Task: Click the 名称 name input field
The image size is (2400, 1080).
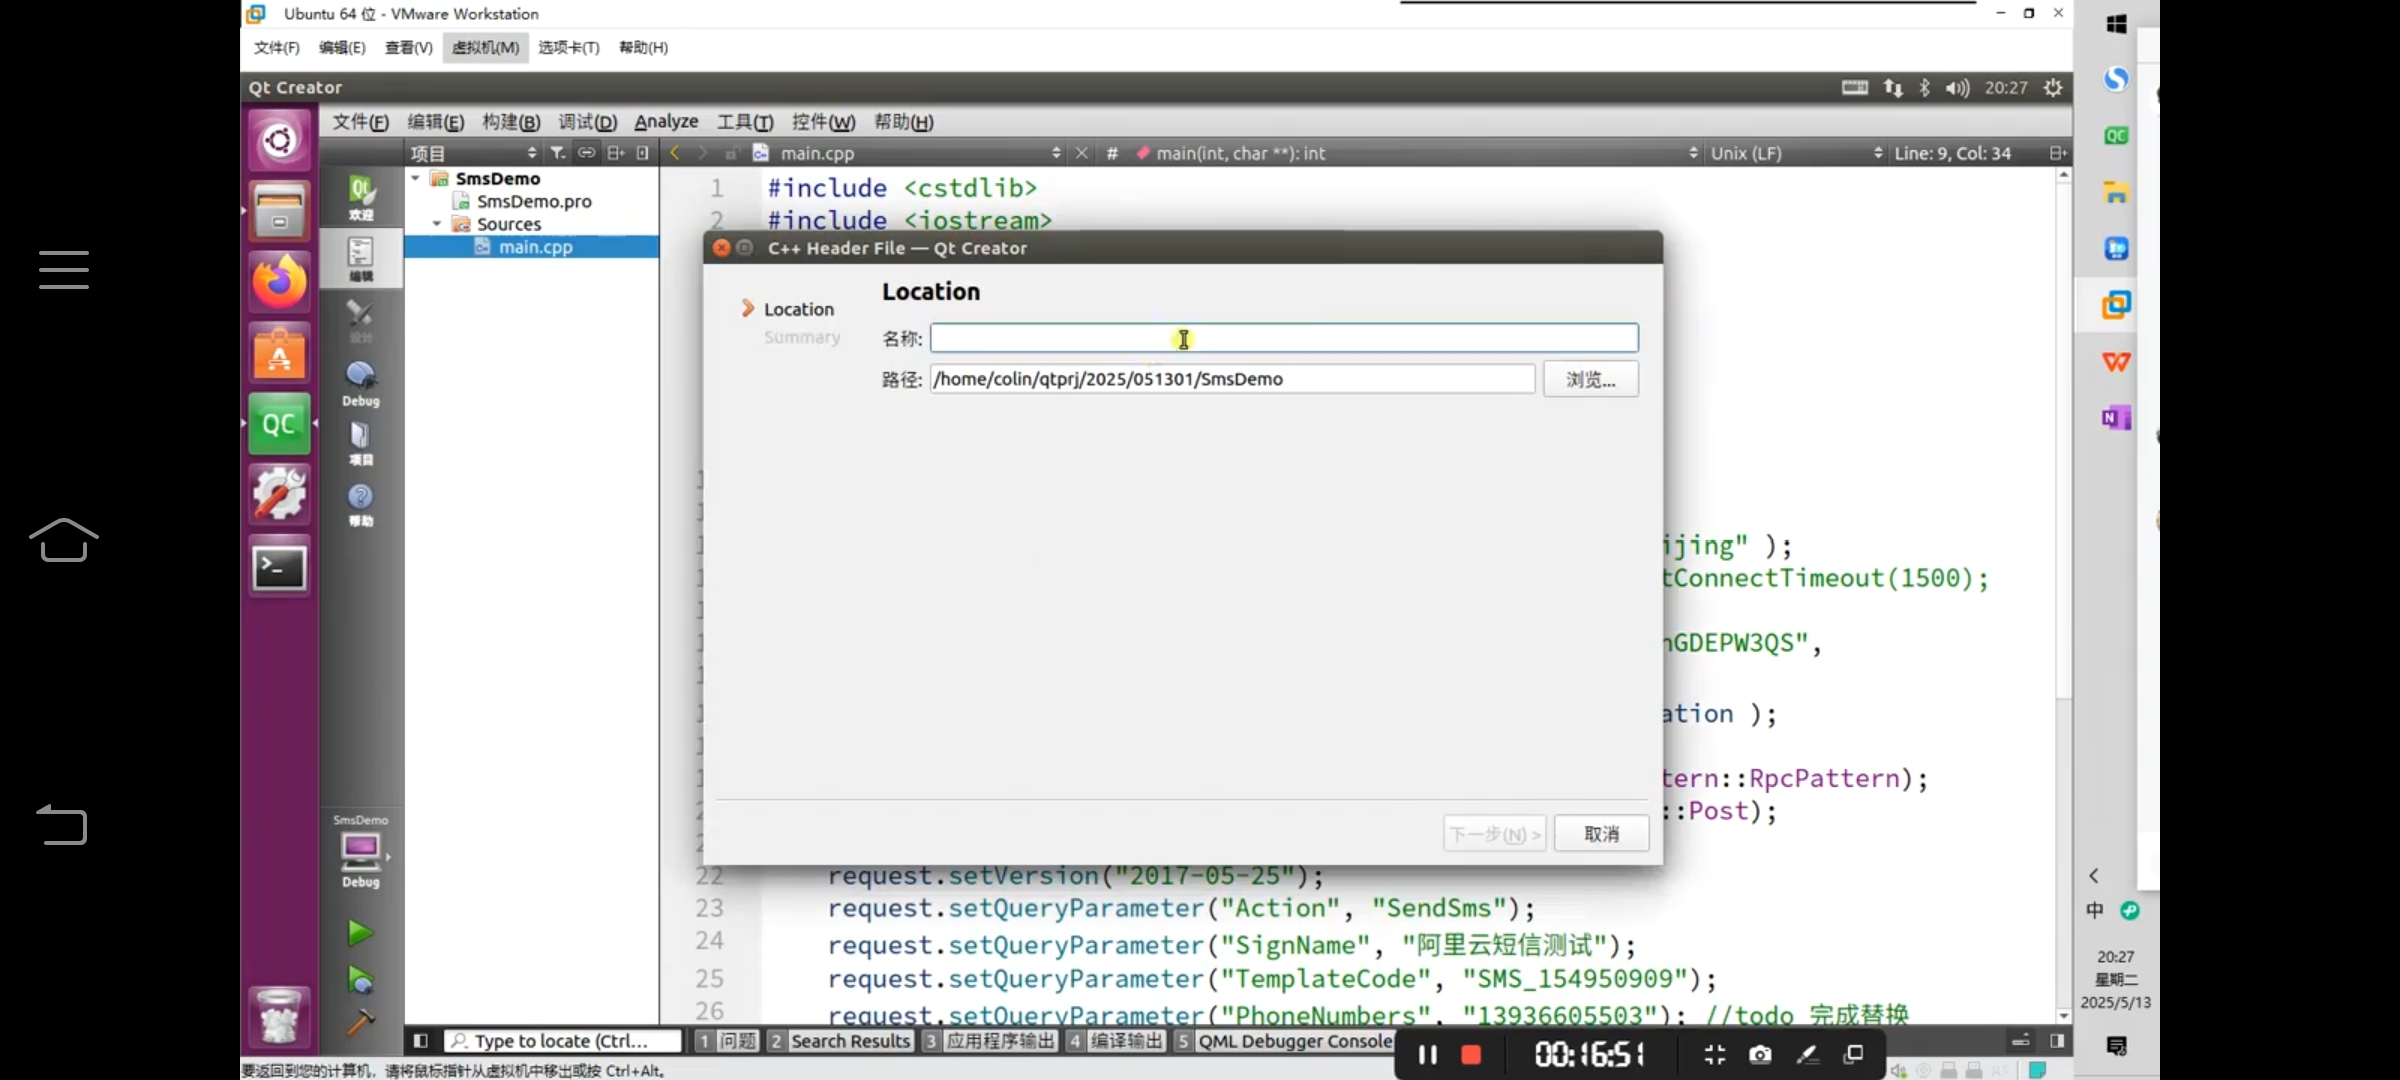Action: click(x=1284, y=338)
